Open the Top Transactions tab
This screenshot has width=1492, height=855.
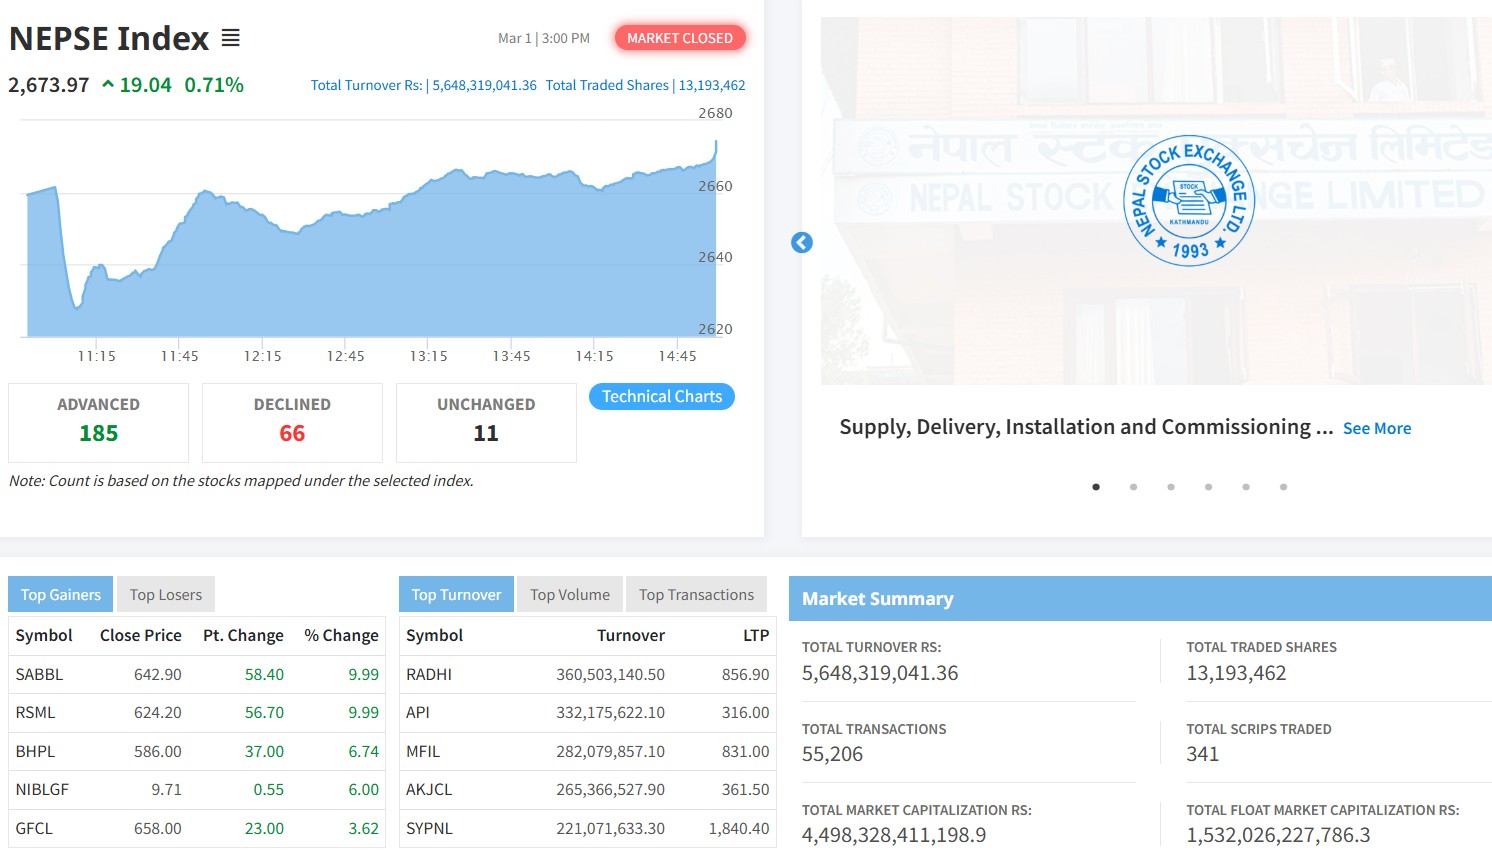click(x=696, y=595)
